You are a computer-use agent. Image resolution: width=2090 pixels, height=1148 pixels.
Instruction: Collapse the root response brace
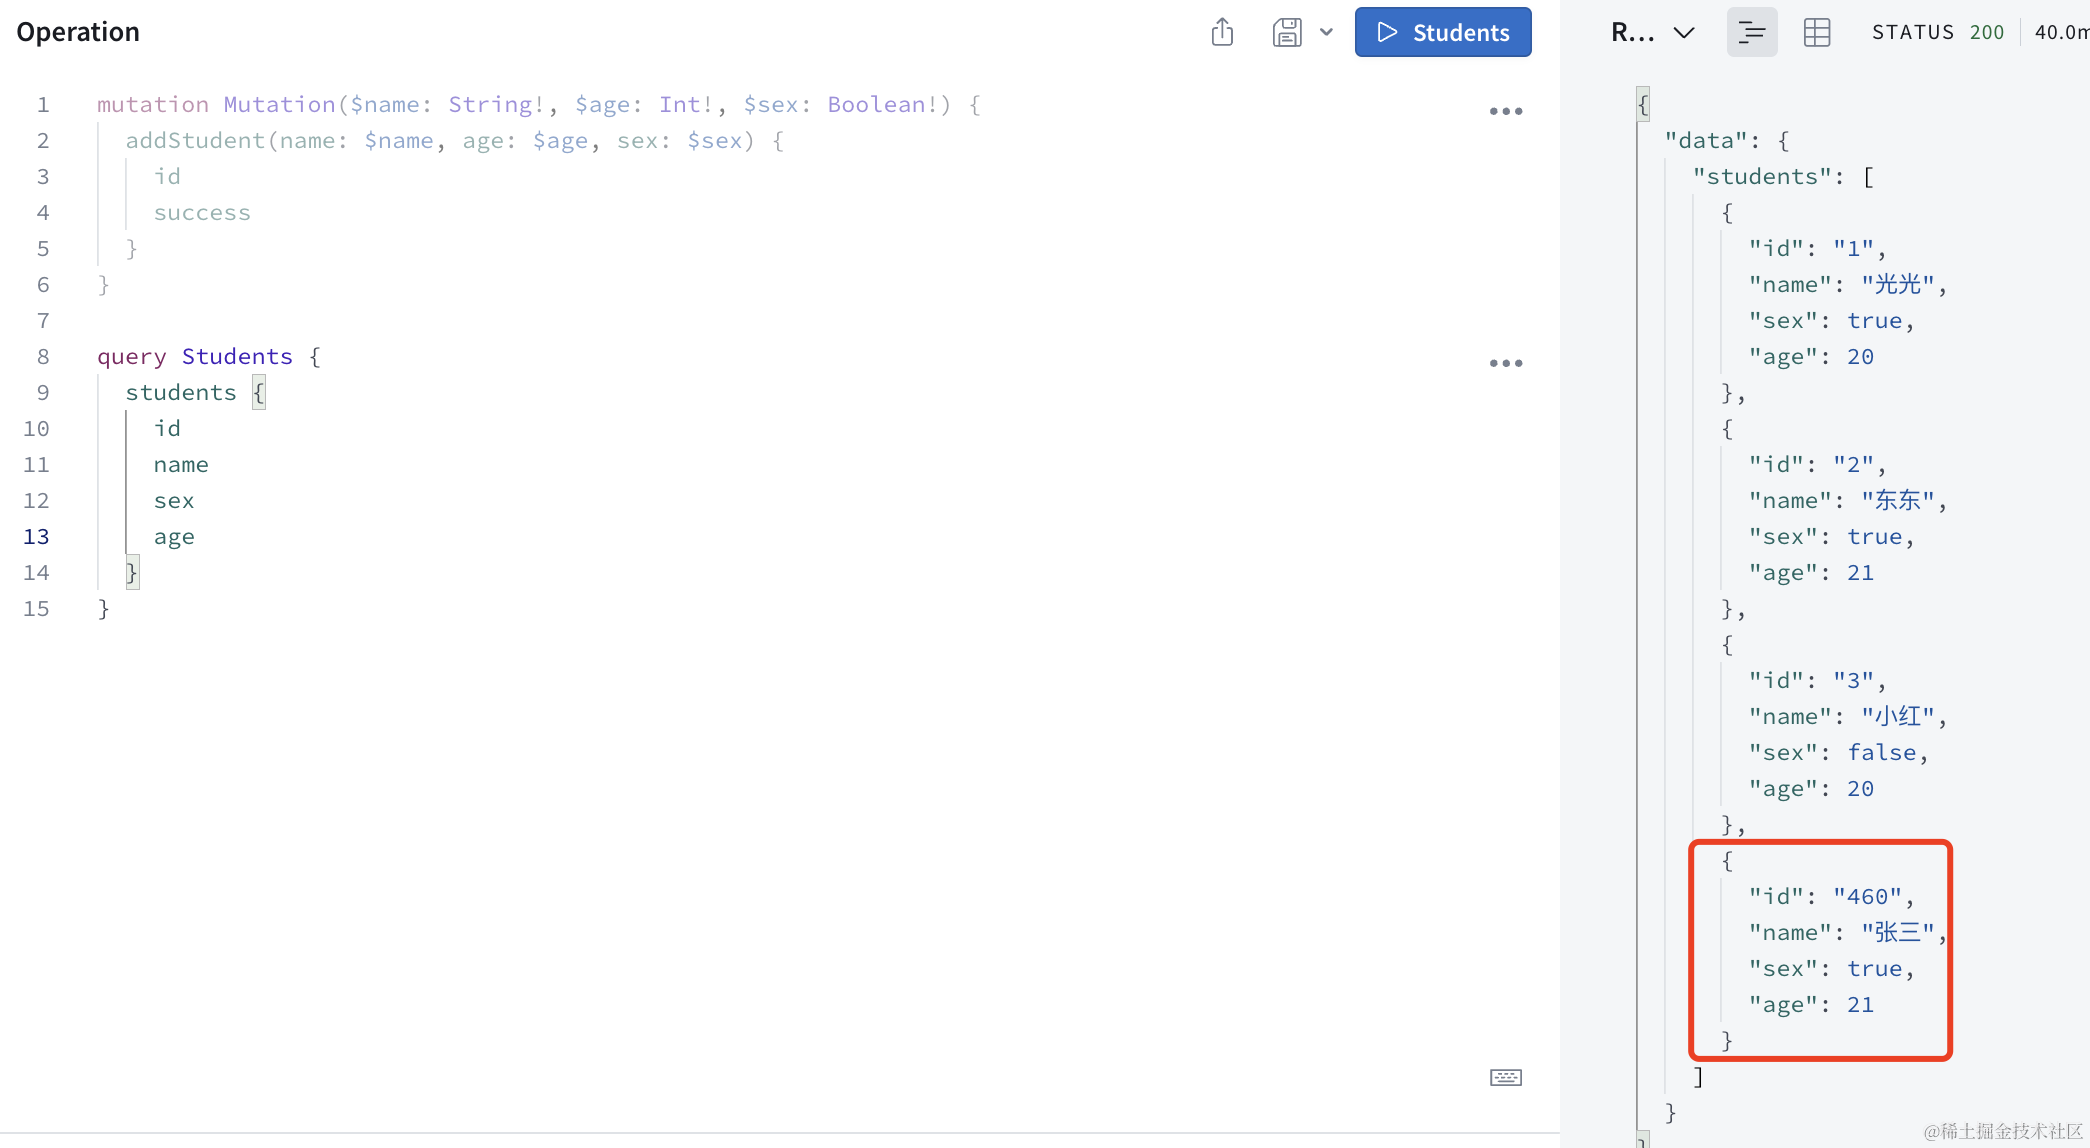(1643, 104)
